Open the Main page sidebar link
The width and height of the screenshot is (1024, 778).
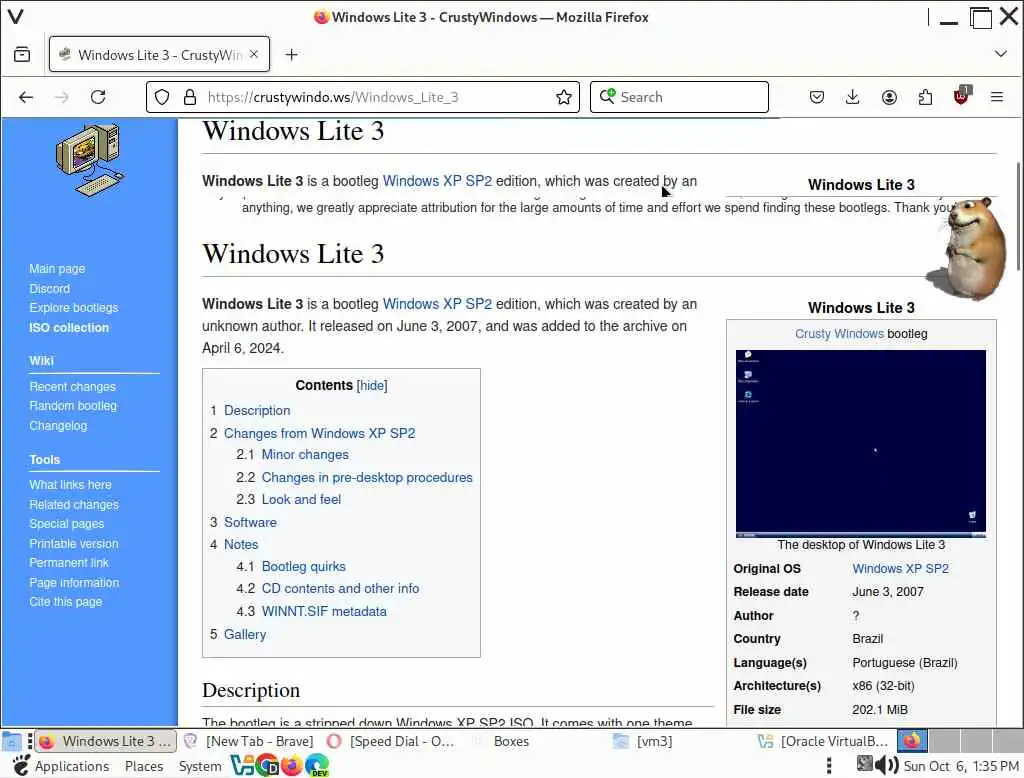(x=57, y=268)
